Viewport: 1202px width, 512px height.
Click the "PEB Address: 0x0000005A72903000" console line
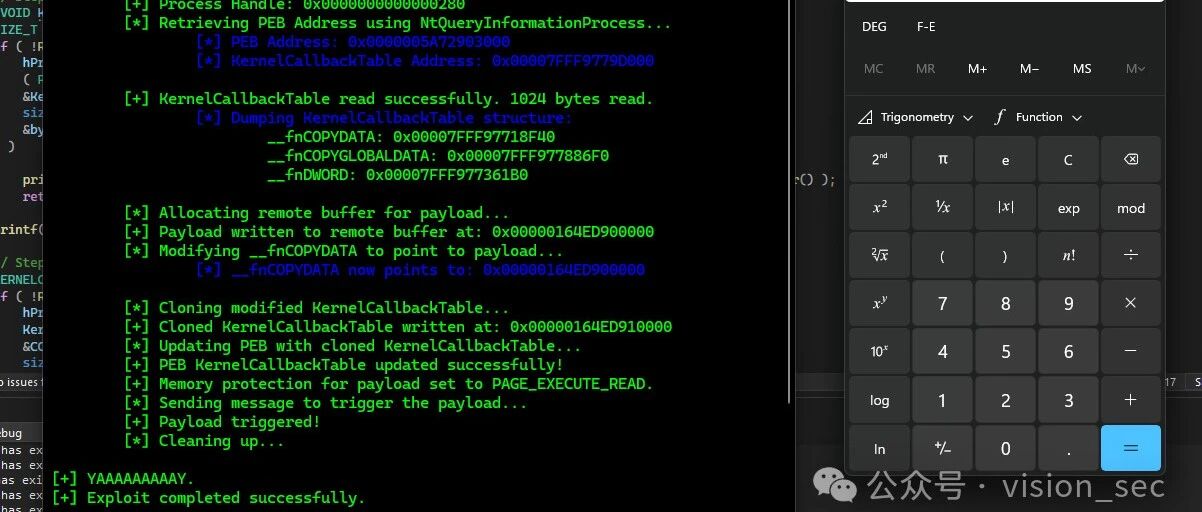[x=353, y=42]
